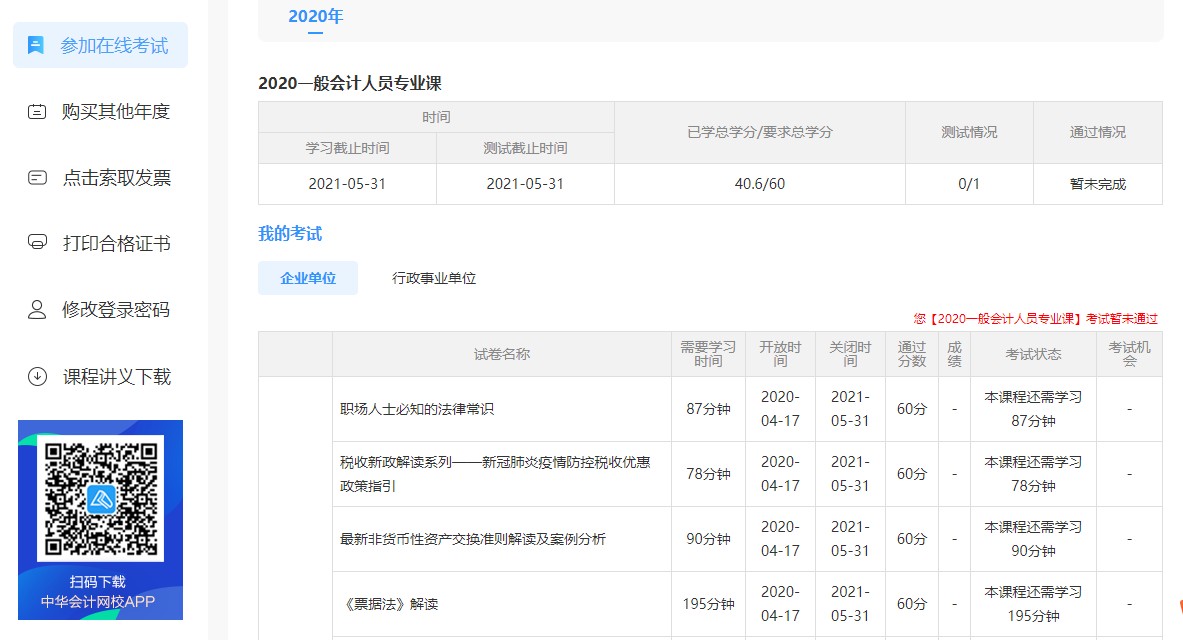Select 购买其他年度 from the sidebar menu
1183x640 pixels.
click(x=112, y=112)
